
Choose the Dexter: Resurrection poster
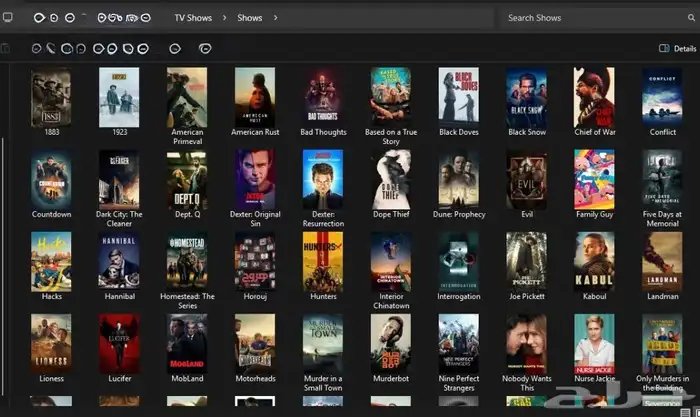[x=323, y=179]
